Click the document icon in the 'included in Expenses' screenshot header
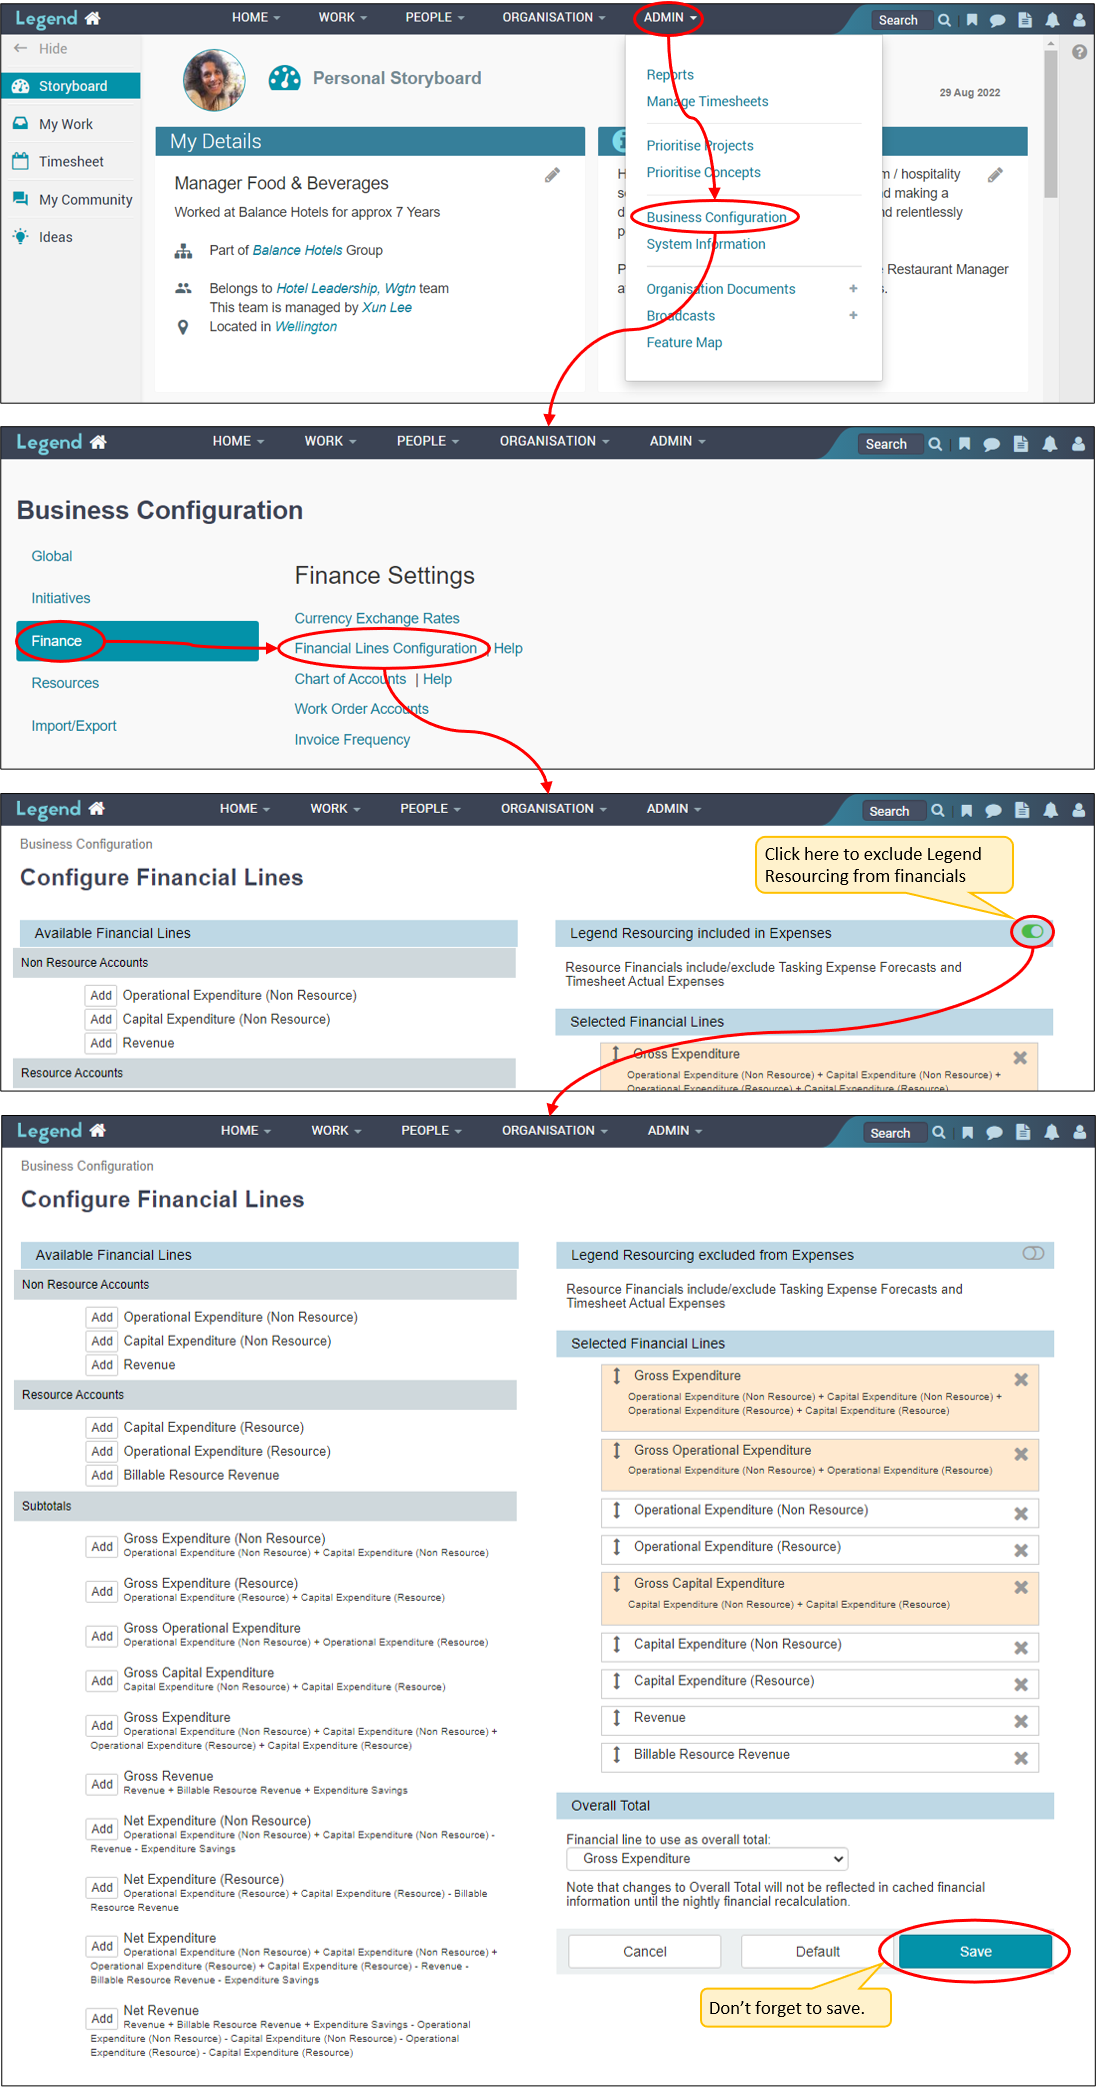Image resolution: width=1096 pixels, height=2087 pixels. [1022, 811]
